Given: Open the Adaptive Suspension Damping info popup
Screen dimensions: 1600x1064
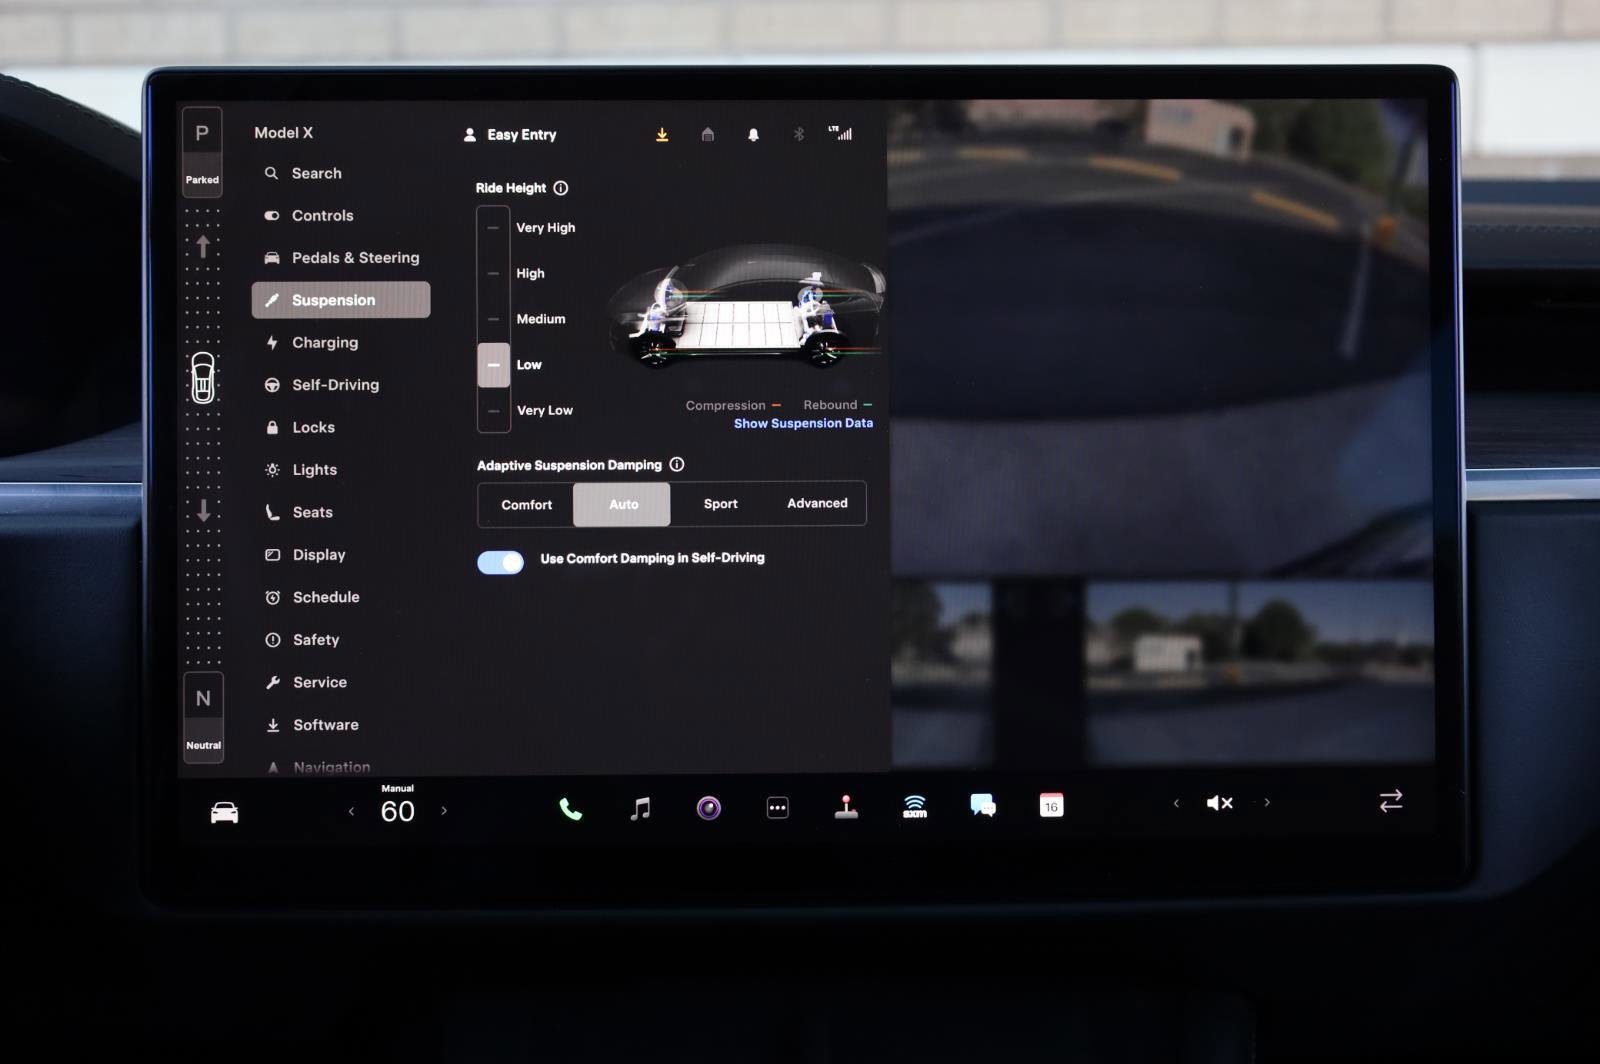Looking at the screenshot, I should point(677,464).
